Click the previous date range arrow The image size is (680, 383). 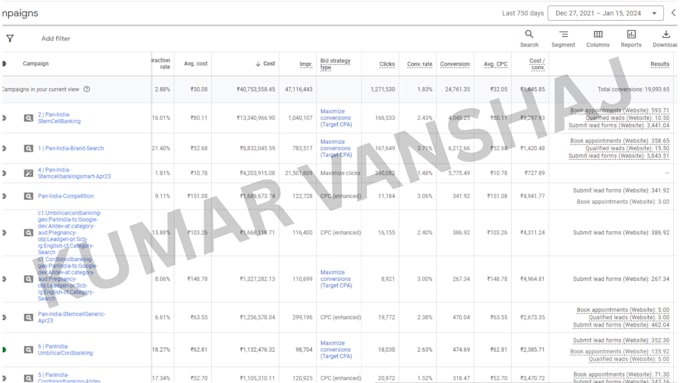673,13
